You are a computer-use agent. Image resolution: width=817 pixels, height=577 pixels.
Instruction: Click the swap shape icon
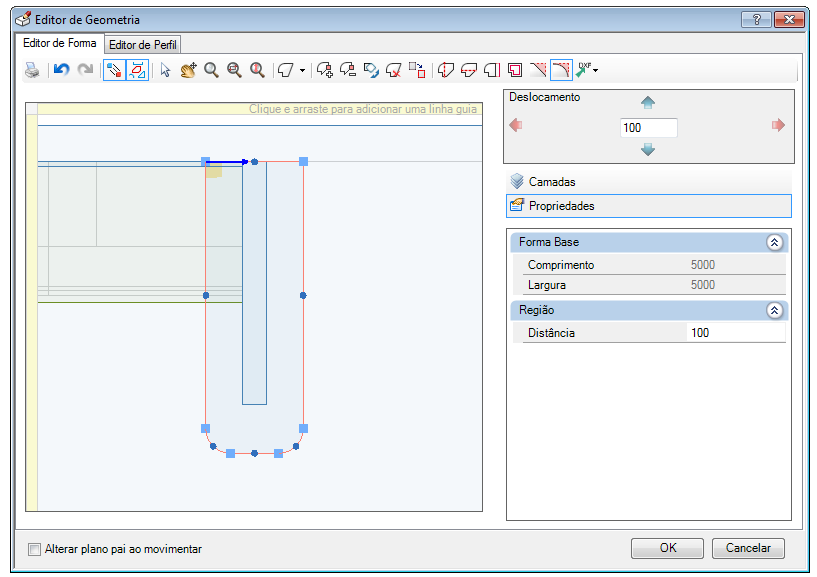(371, 70)
